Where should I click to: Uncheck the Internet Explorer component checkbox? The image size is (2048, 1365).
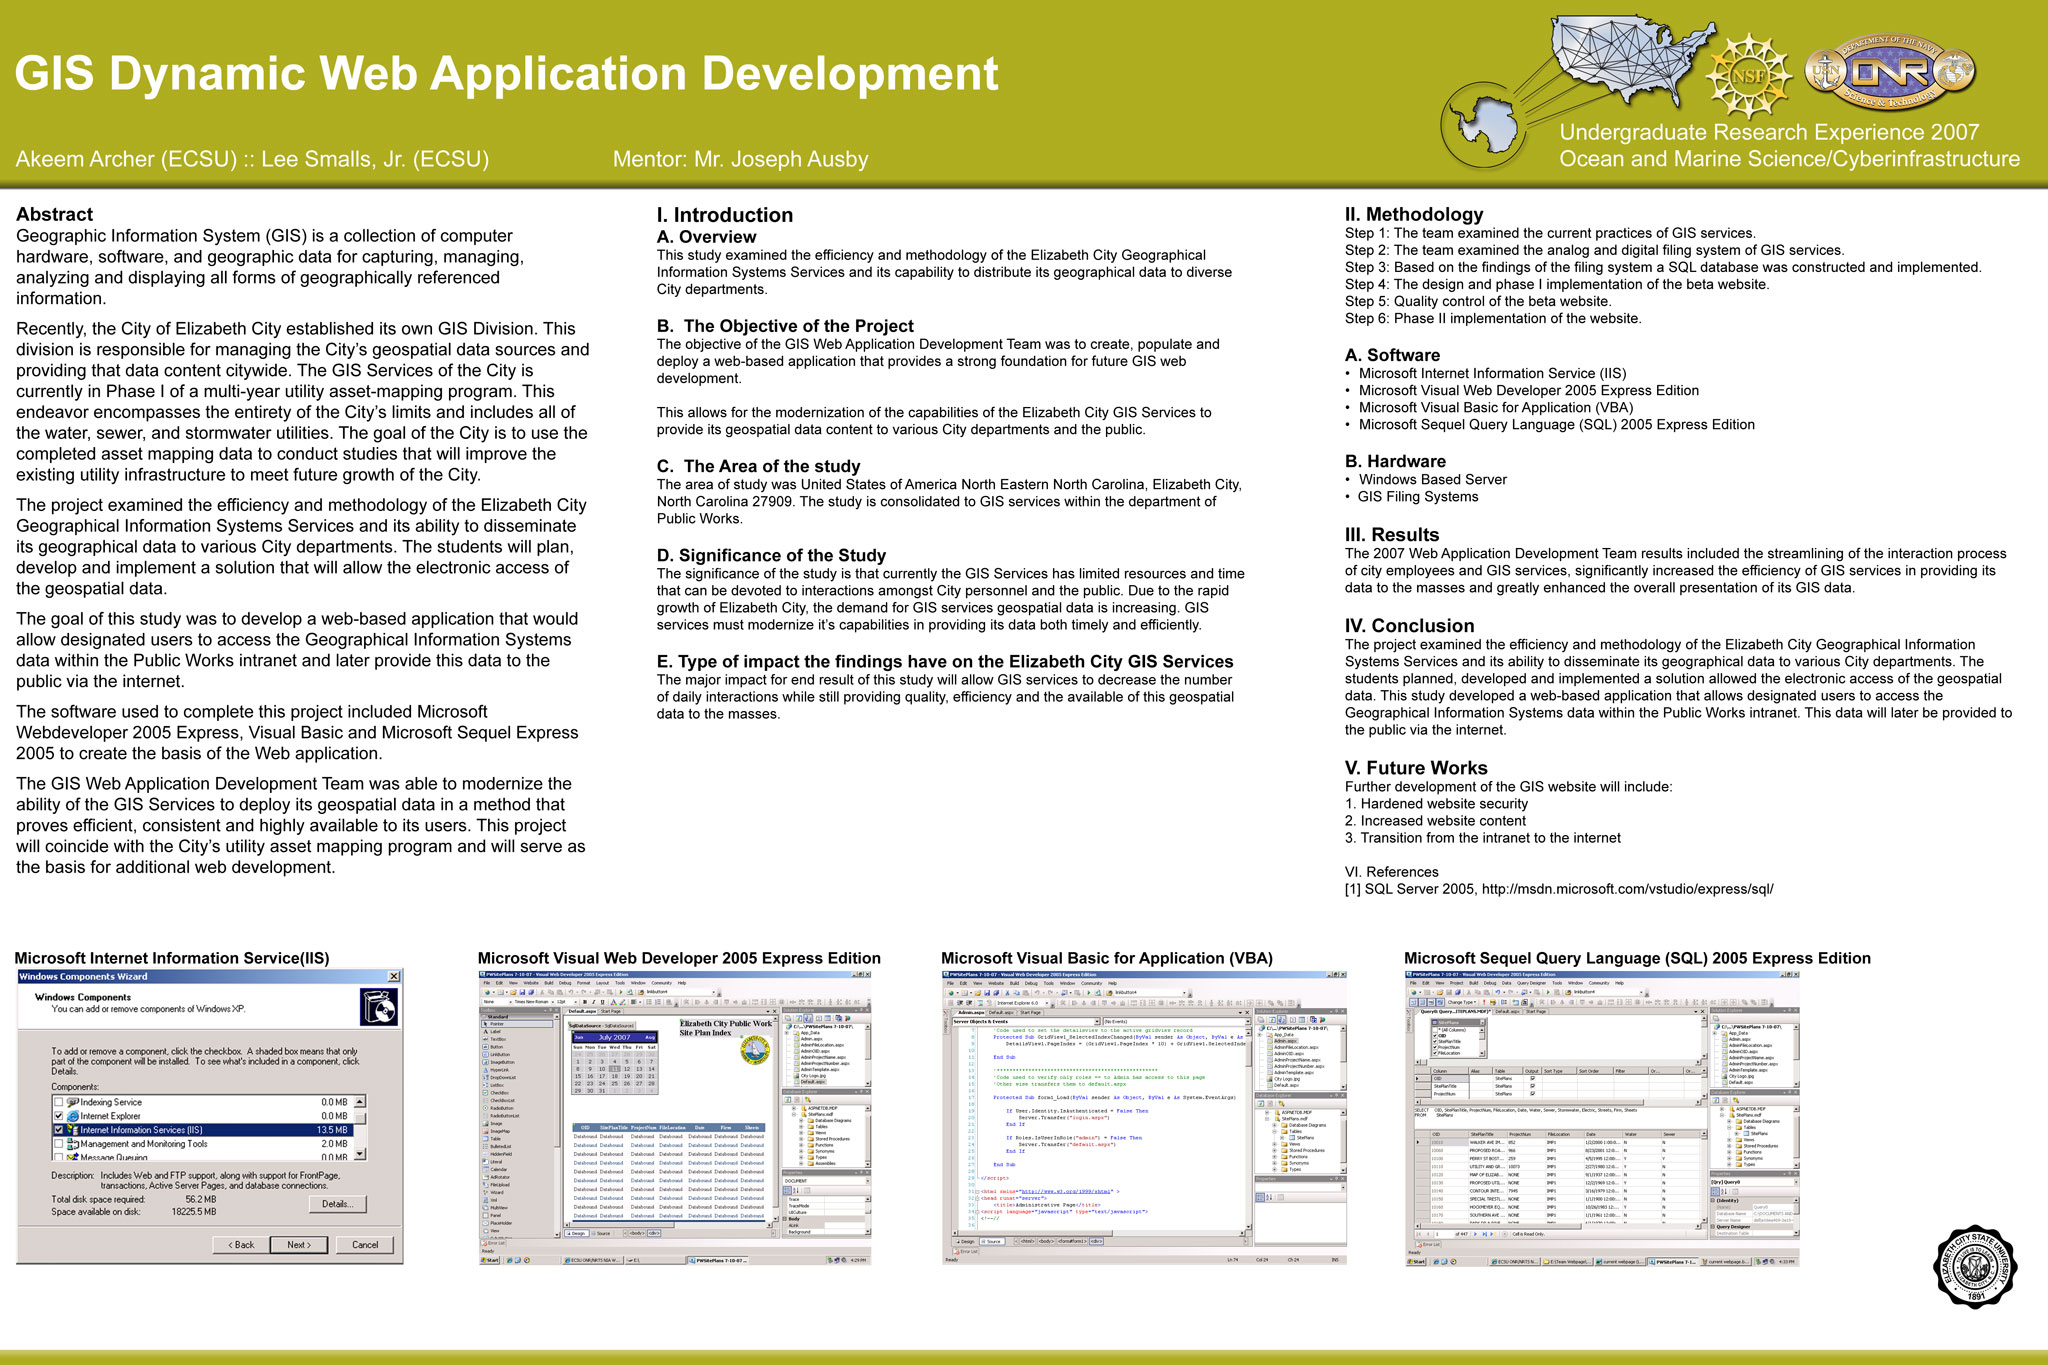point(59,1116)
